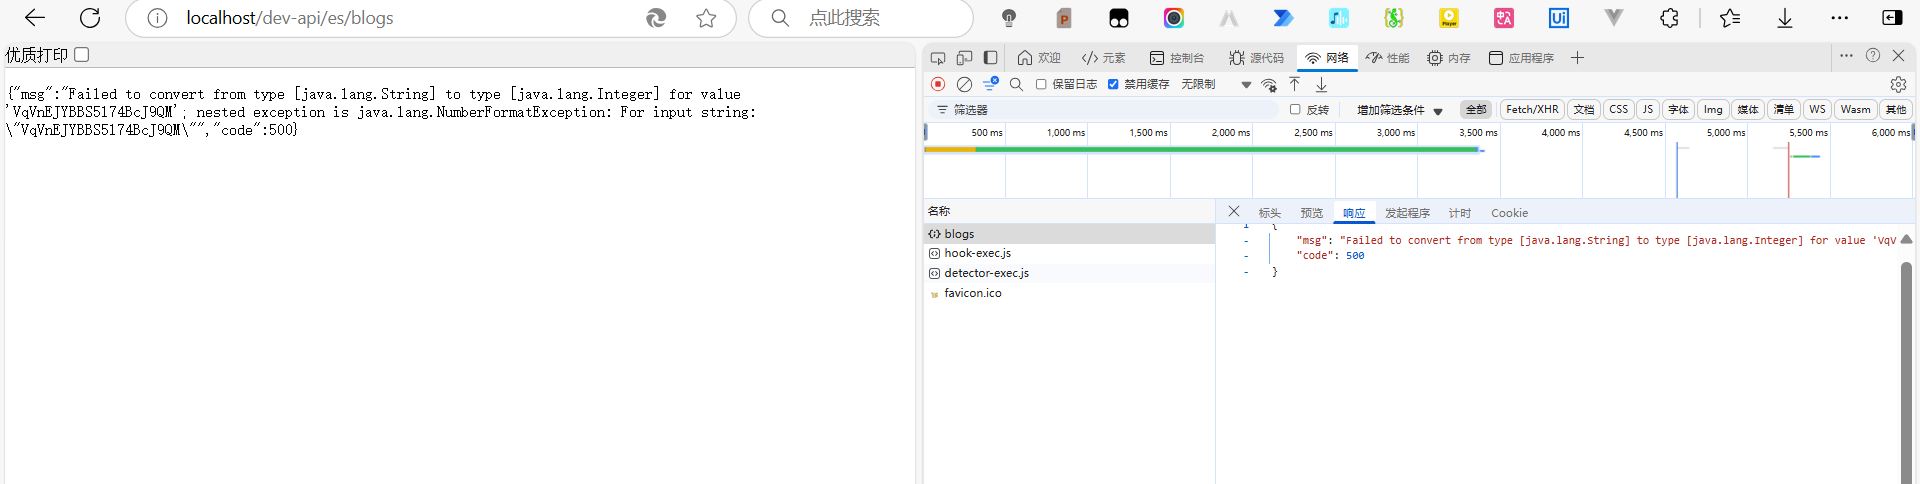1920x484 pixels.
Task: Toggle device emulation mode
Action: coord(964,58)
